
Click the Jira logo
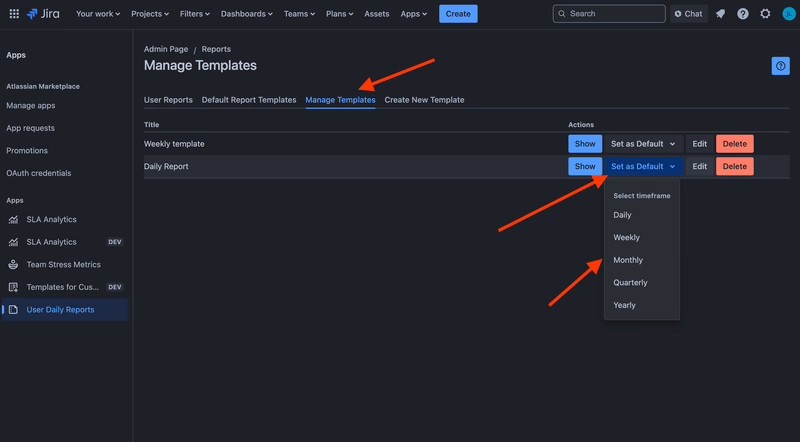pos(43,14)
